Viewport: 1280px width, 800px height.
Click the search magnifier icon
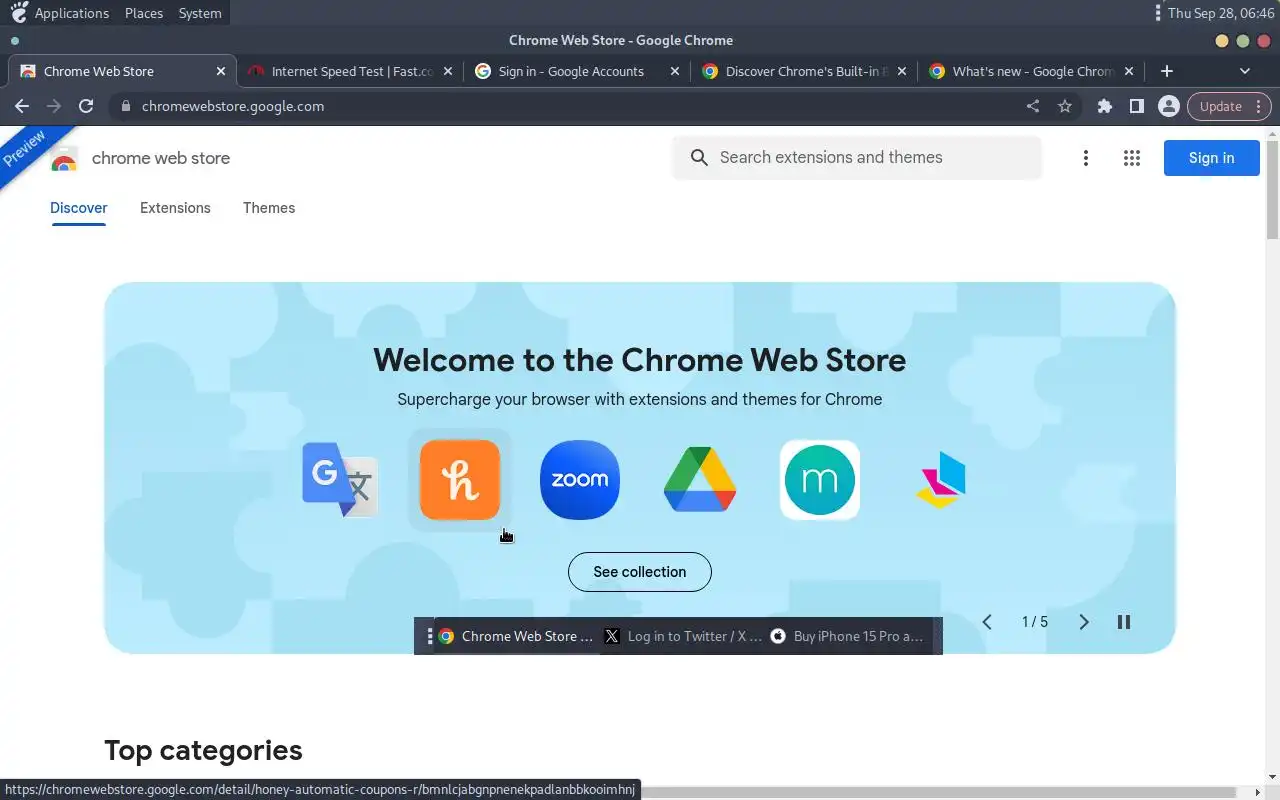700,158
